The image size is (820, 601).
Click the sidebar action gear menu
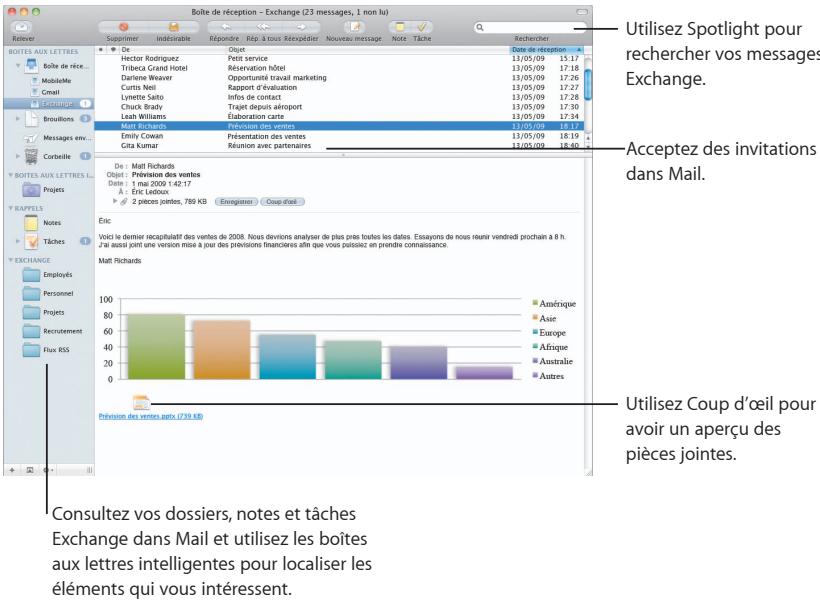pyautogui.click(x=48, y=470)
